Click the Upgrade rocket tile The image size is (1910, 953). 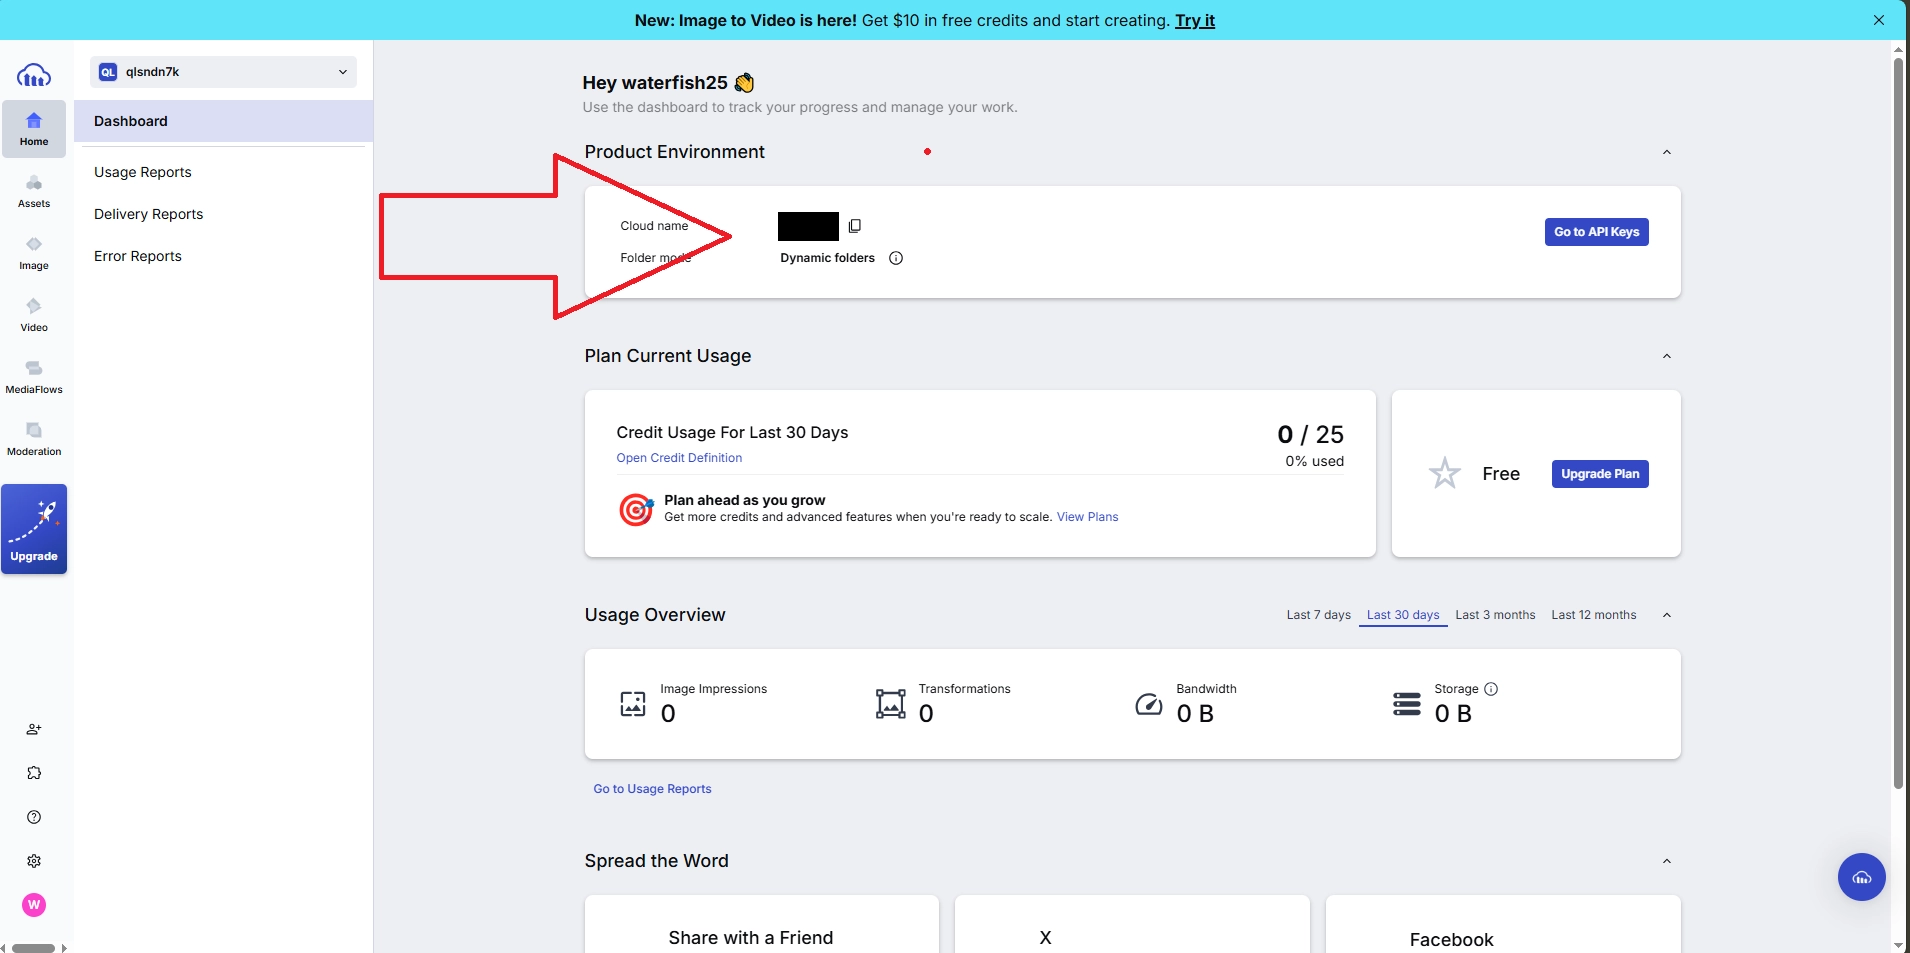click(x=34, y=529)
